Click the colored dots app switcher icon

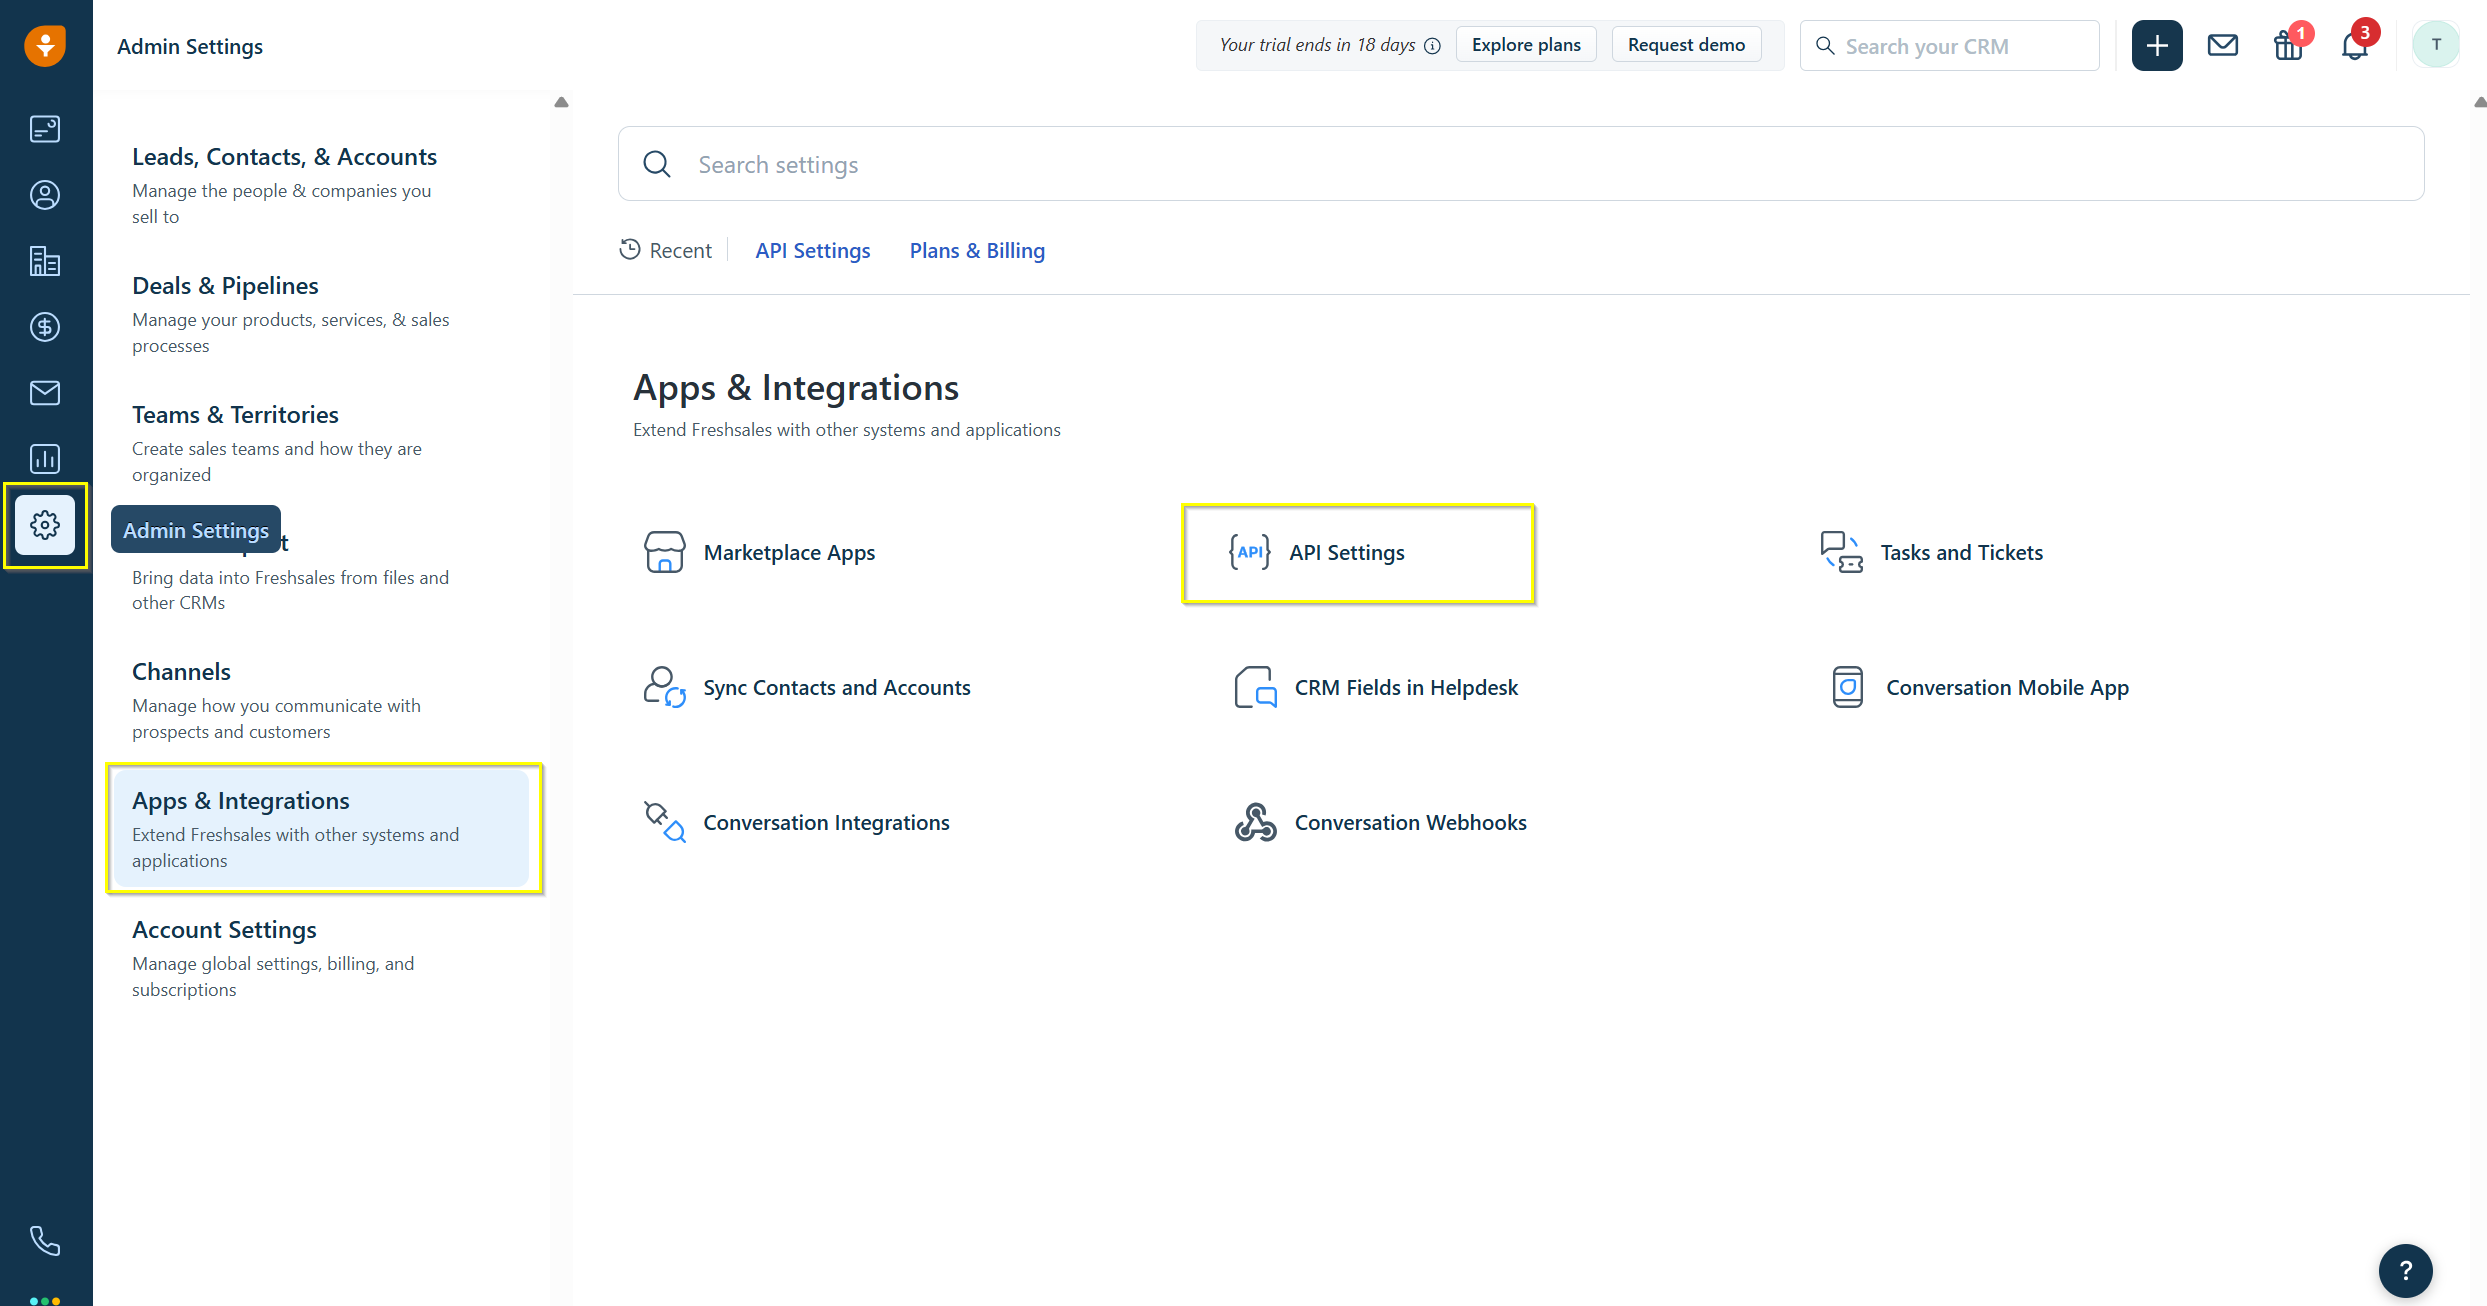pyautogui.click(x=45, y=1300)
